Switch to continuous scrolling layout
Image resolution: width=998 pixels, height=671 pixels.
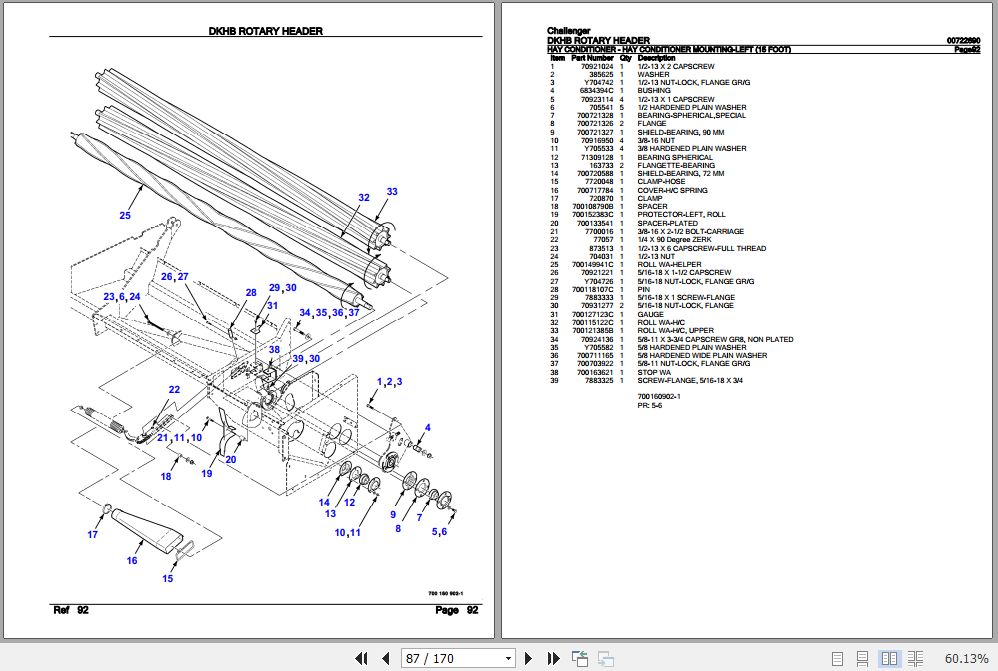863,658
